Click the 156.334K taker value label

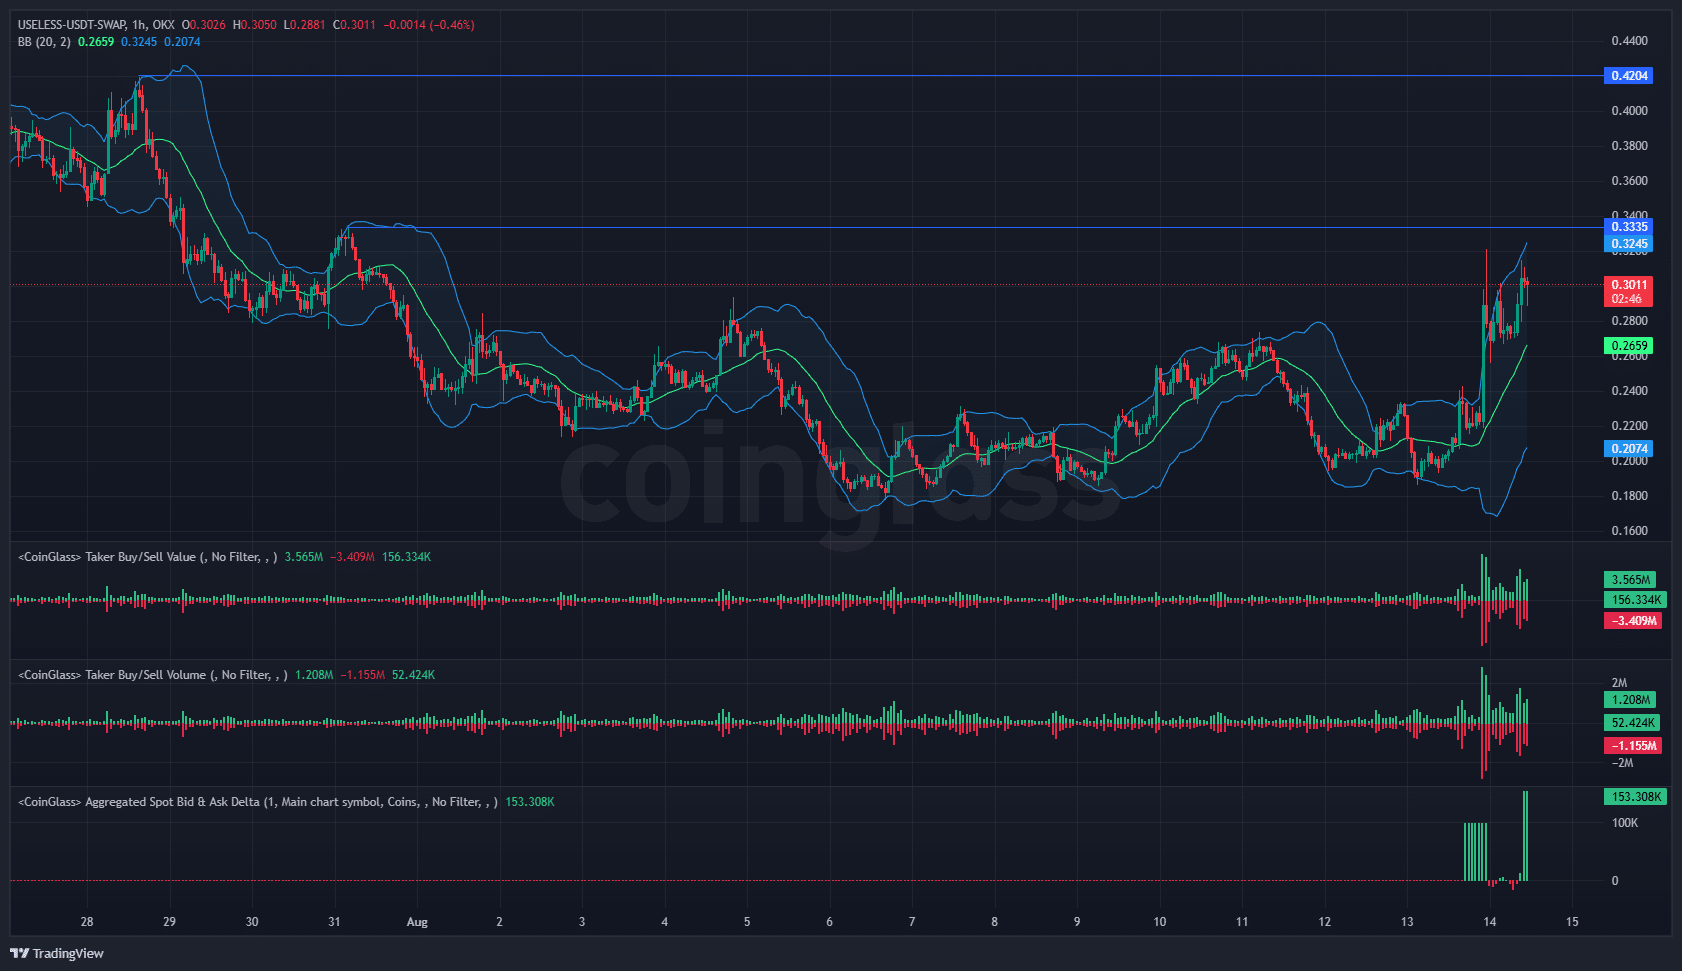1636,600
